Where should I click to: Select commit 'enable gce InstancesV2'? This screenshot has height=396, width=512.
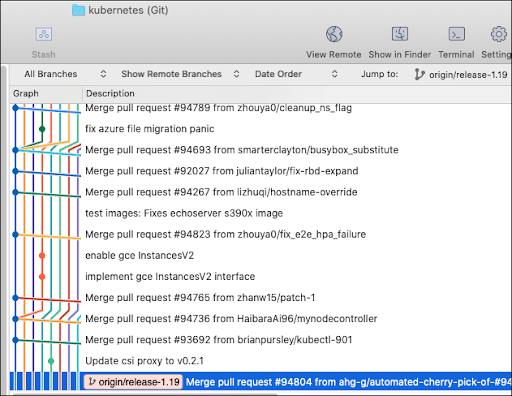pos(139,255)
